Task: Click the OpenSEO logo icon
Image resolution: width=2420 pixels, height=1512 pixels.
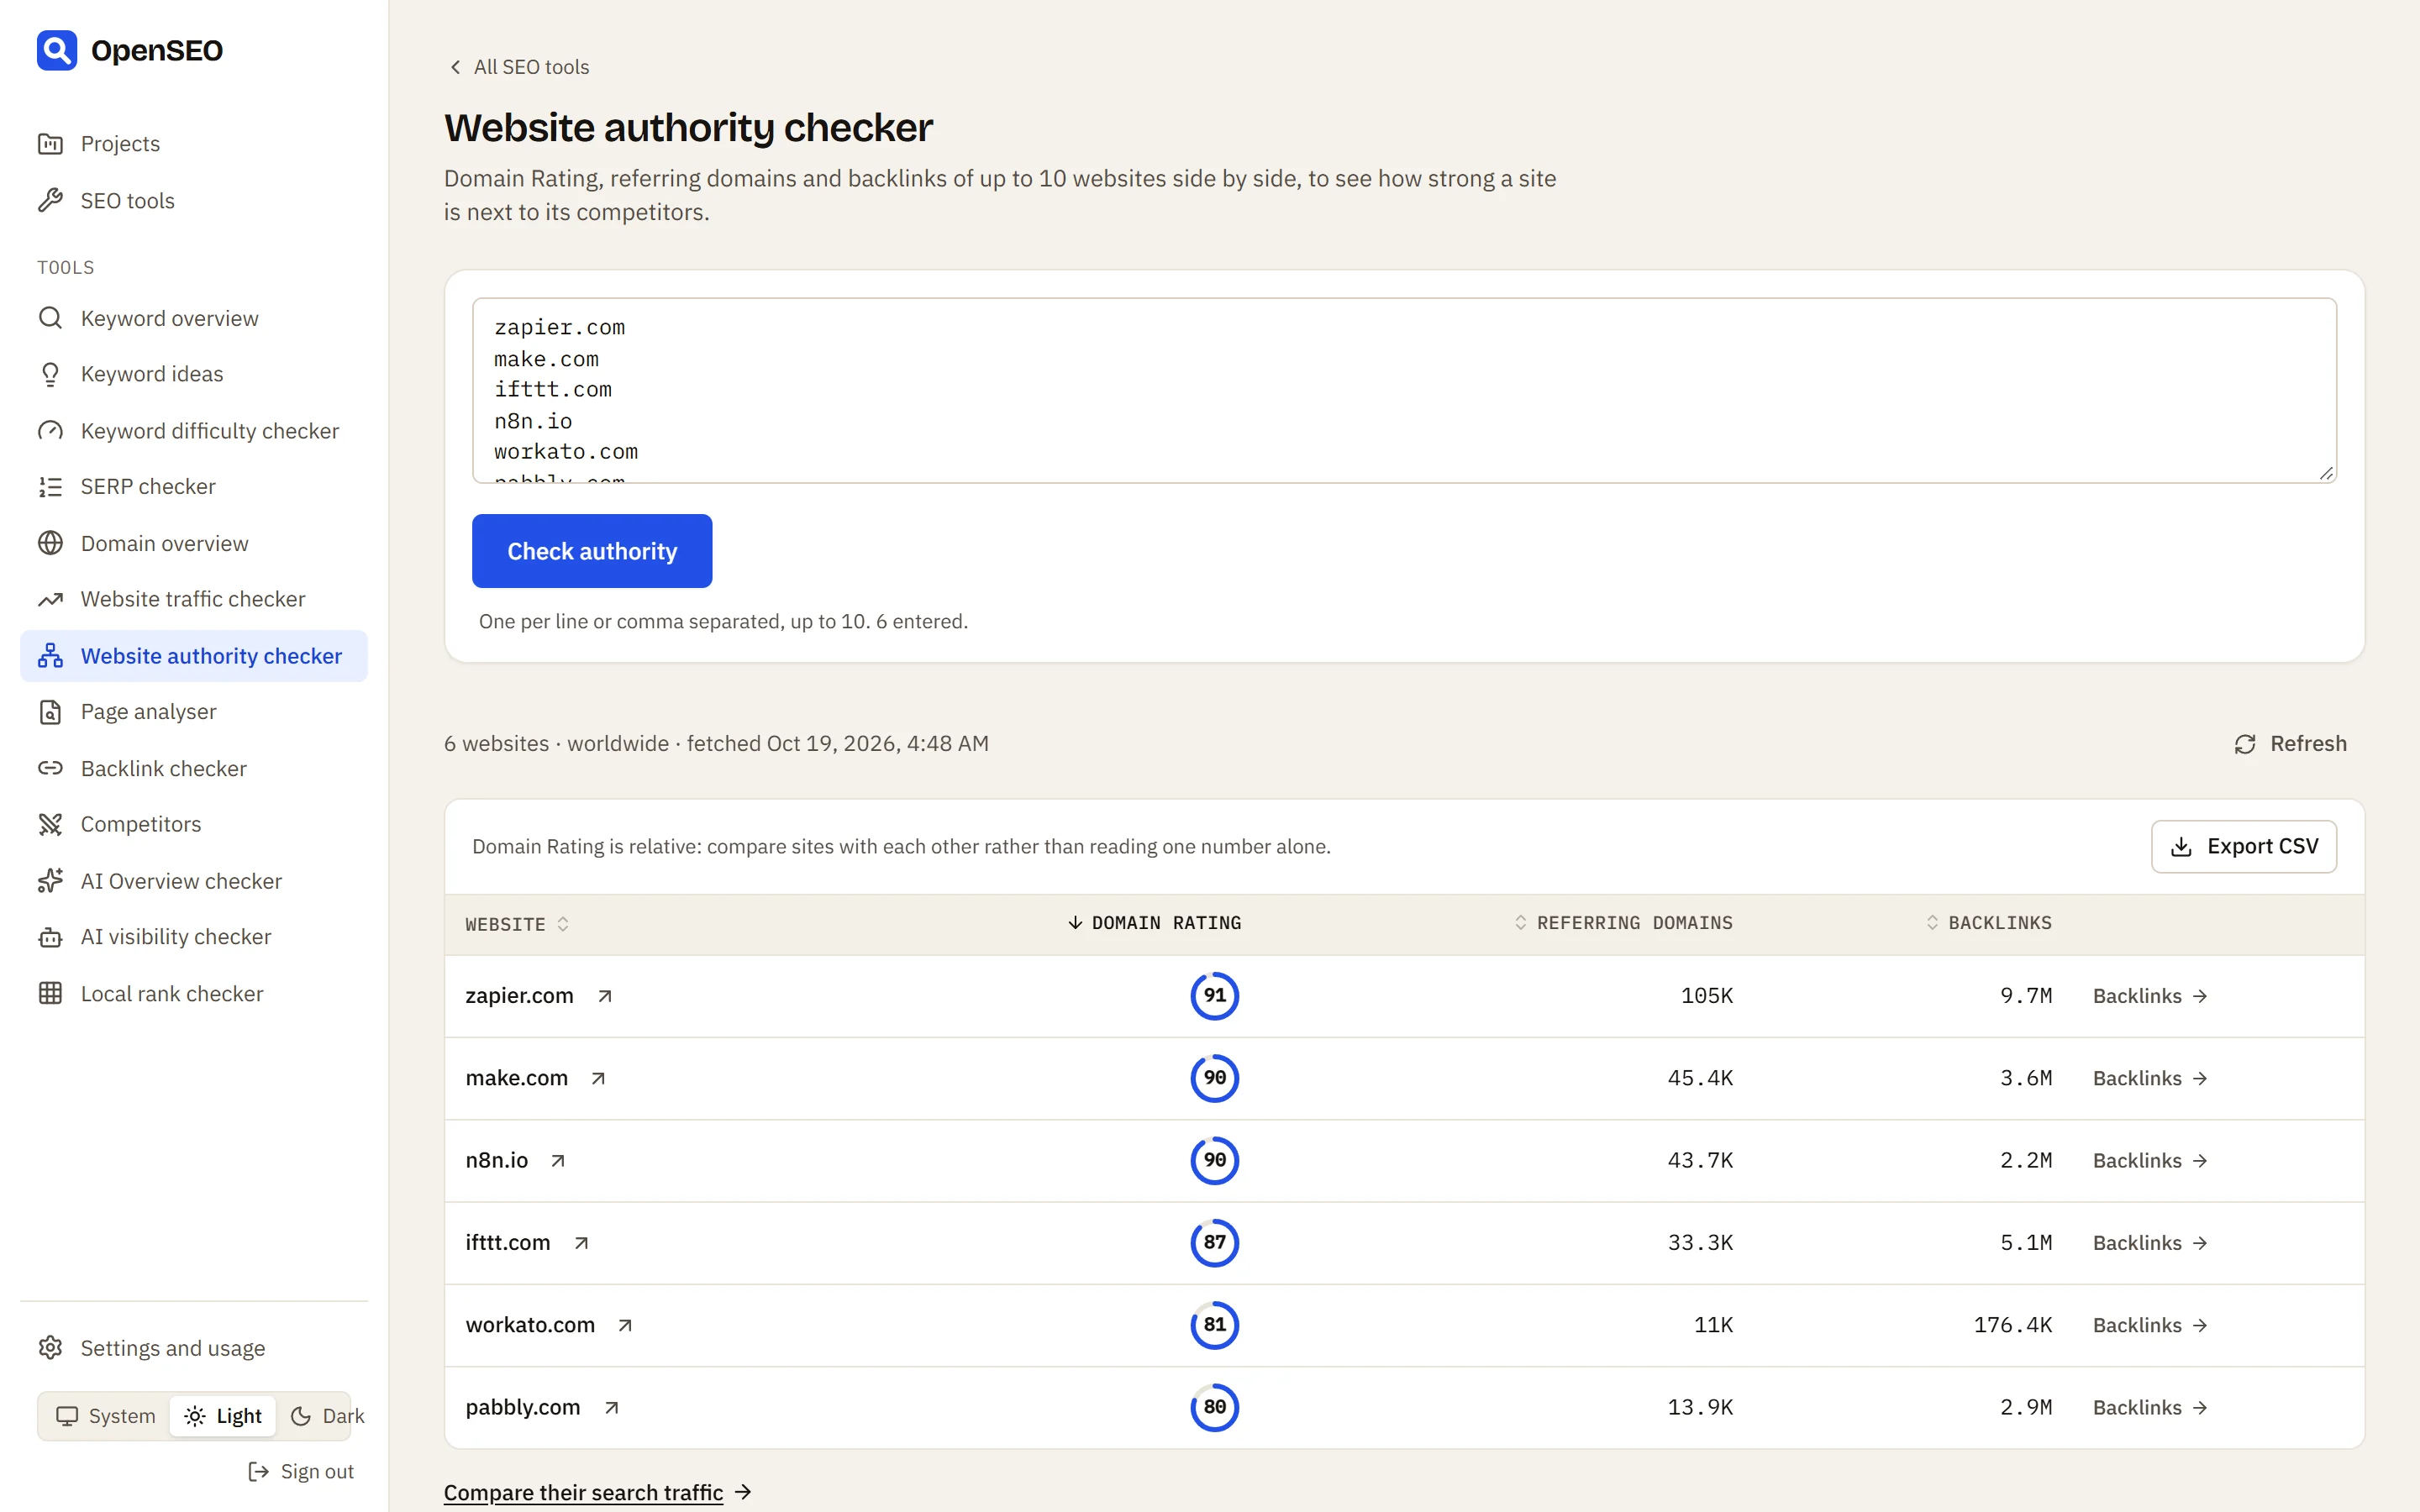Action: [x=57, y=50]
